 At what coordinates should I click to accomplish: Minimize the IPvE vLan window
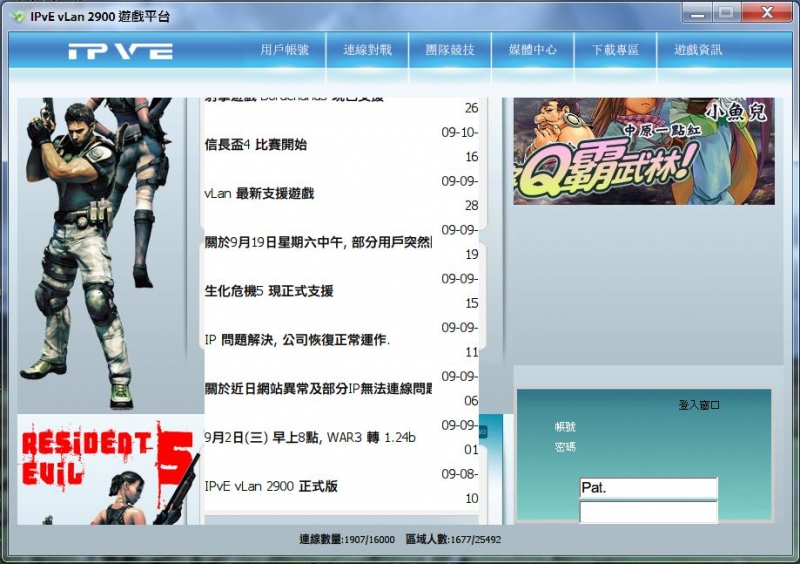pos(697,13)
